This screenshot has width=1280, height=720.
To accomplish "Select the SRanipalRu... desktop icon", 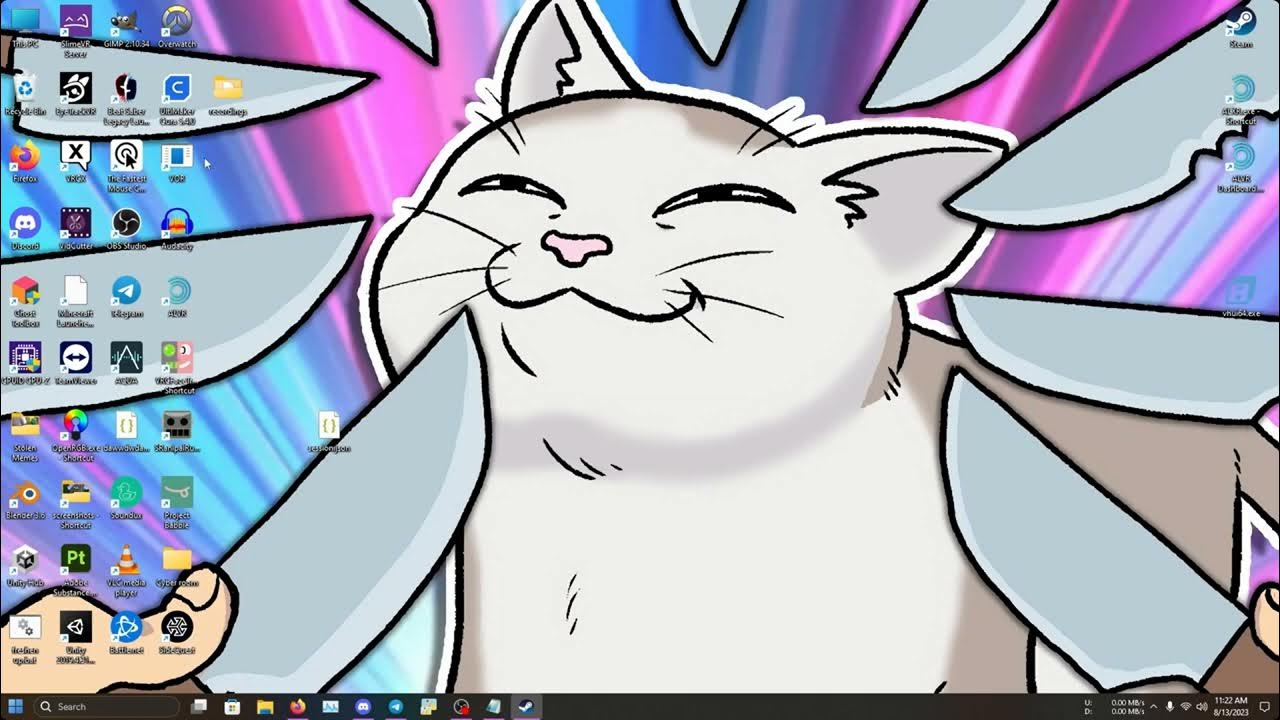I will (177, 430).
